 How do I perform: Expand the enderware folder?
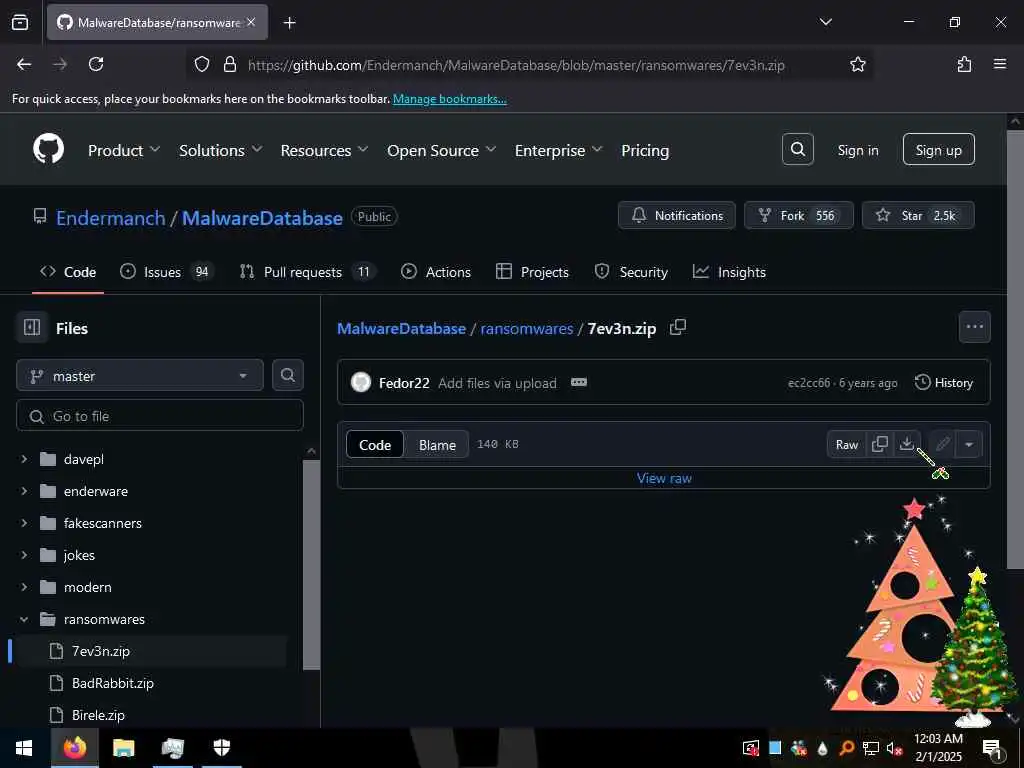24,491
